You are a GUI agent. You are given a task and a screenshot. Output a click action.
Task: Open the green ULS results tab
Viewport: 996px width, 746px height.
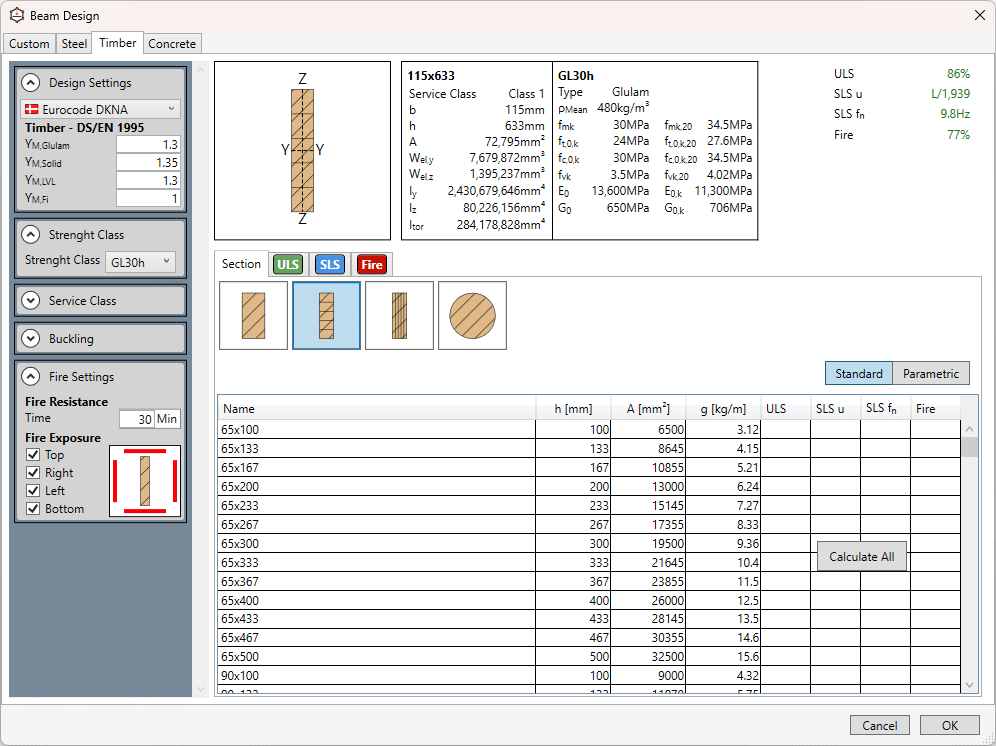(x=288, y=264)
